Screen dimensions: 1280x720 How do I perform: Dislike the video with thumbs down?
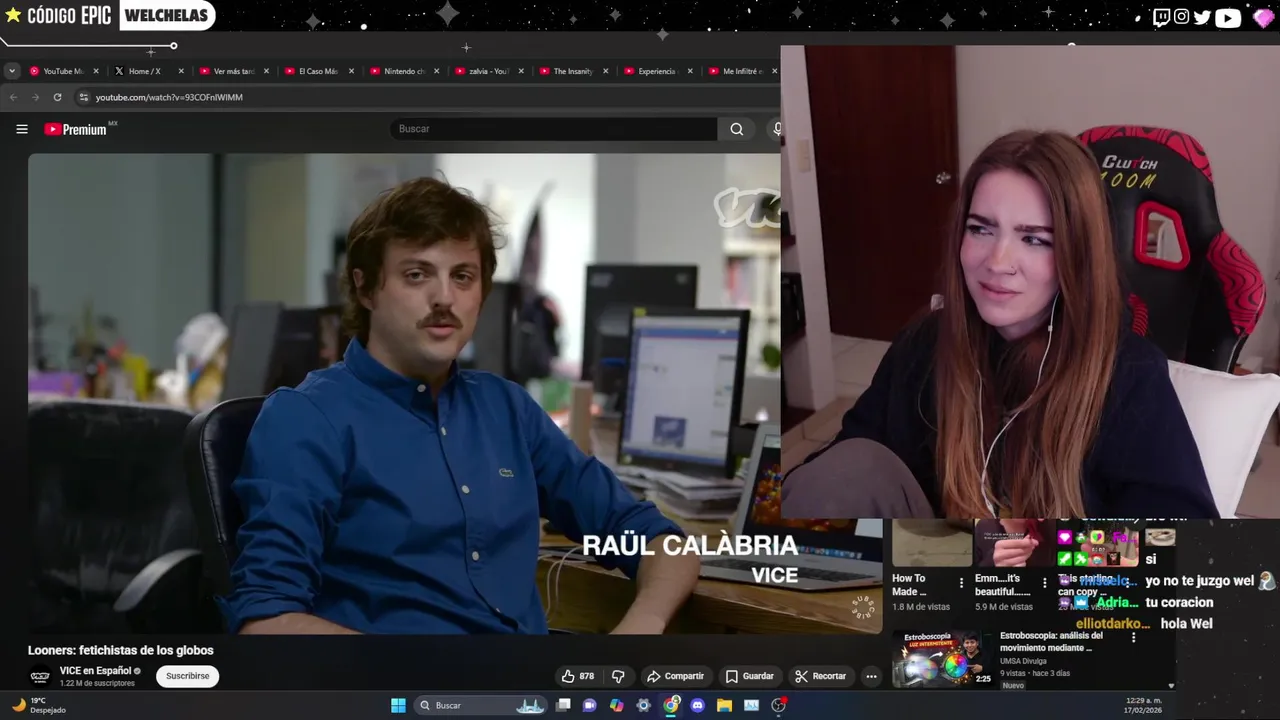coord(618,676)
